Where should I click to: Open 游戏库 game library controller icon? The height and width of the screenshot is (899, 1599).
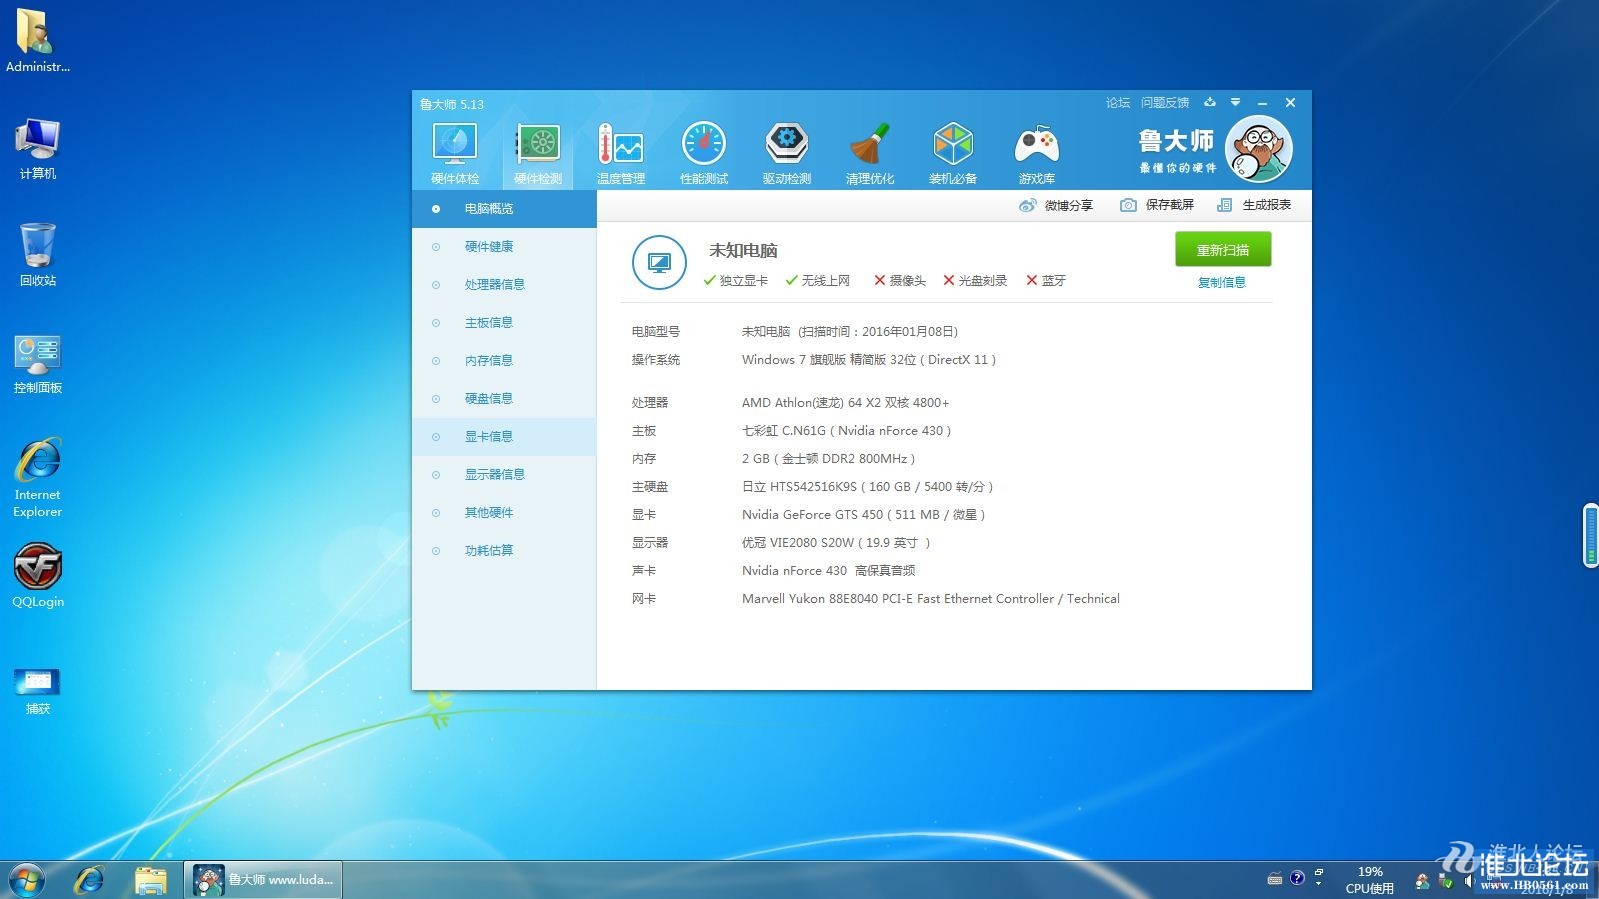point(1036,153)
